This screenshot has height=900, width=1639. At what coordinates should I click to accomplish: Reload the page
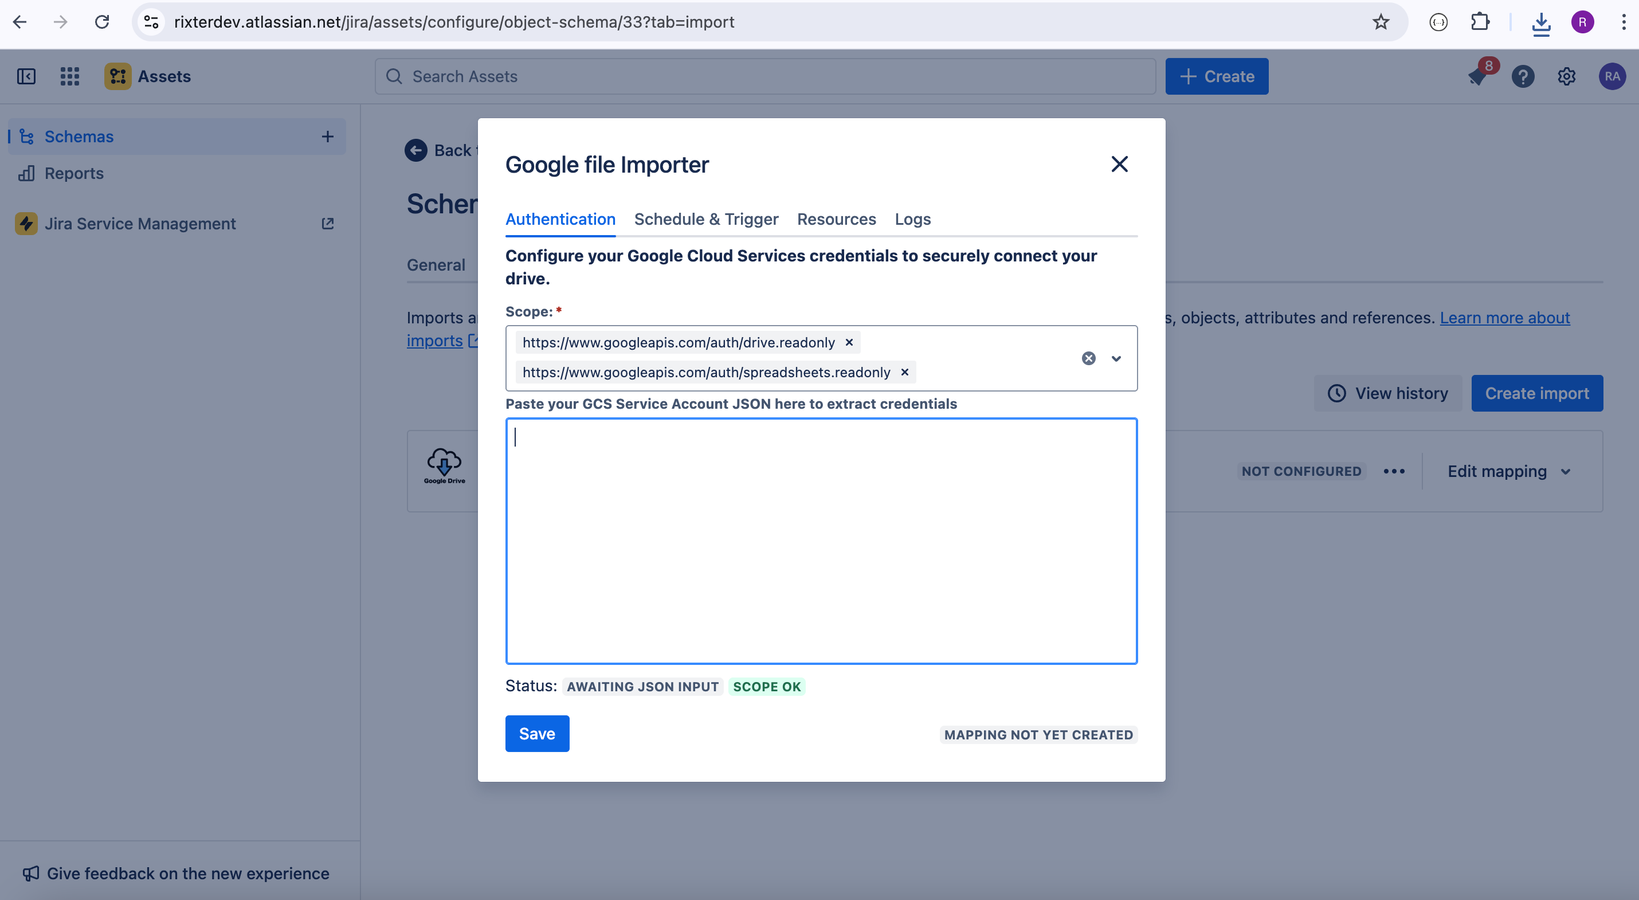(102, 22)
